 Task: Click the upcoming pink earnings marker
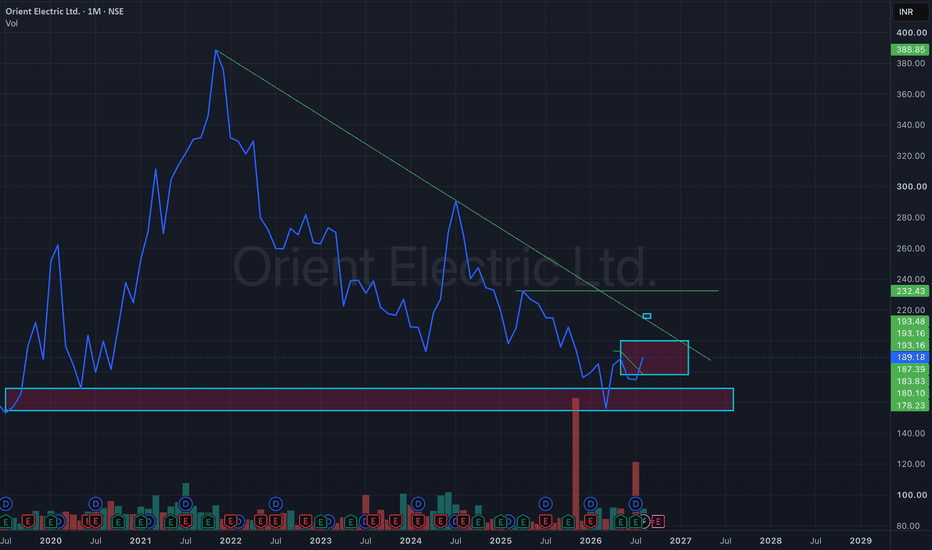coord(658,521)
